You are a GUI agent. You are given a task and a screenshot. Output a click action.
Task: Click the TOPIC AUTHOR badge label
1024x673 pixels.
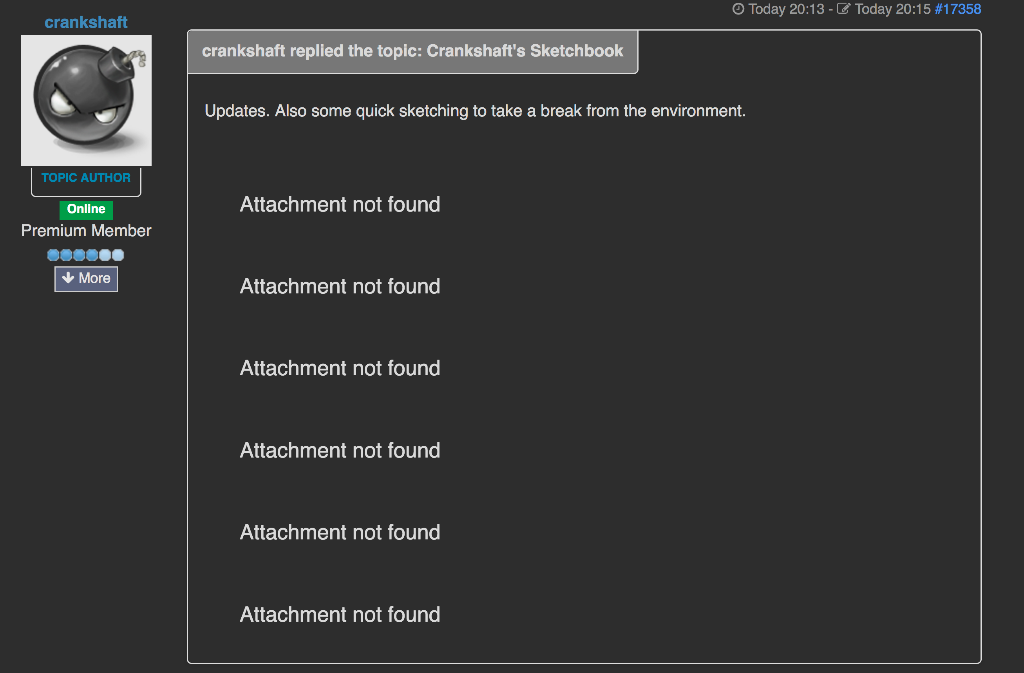86,178
